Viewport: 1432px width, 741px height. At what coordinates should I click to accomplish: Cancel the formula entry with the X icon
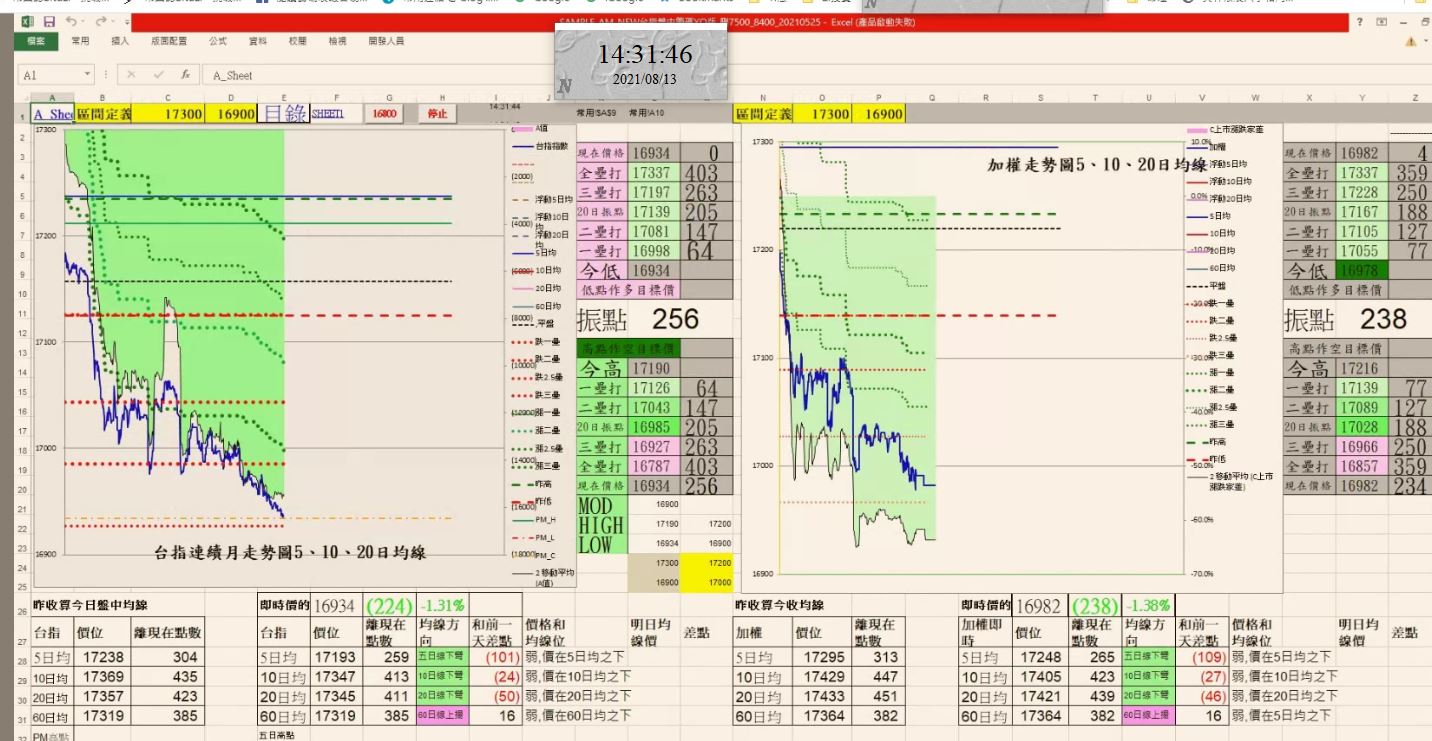[132, 75]
